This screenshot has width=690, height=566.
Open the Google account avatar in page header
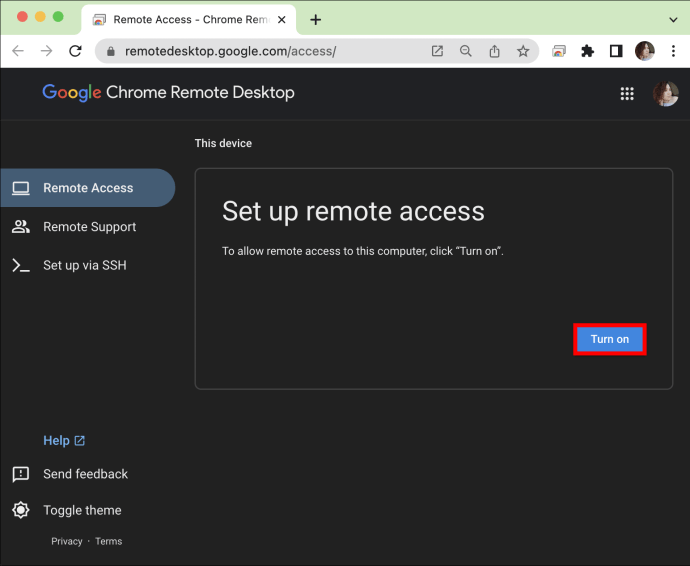tap(665, 94)
